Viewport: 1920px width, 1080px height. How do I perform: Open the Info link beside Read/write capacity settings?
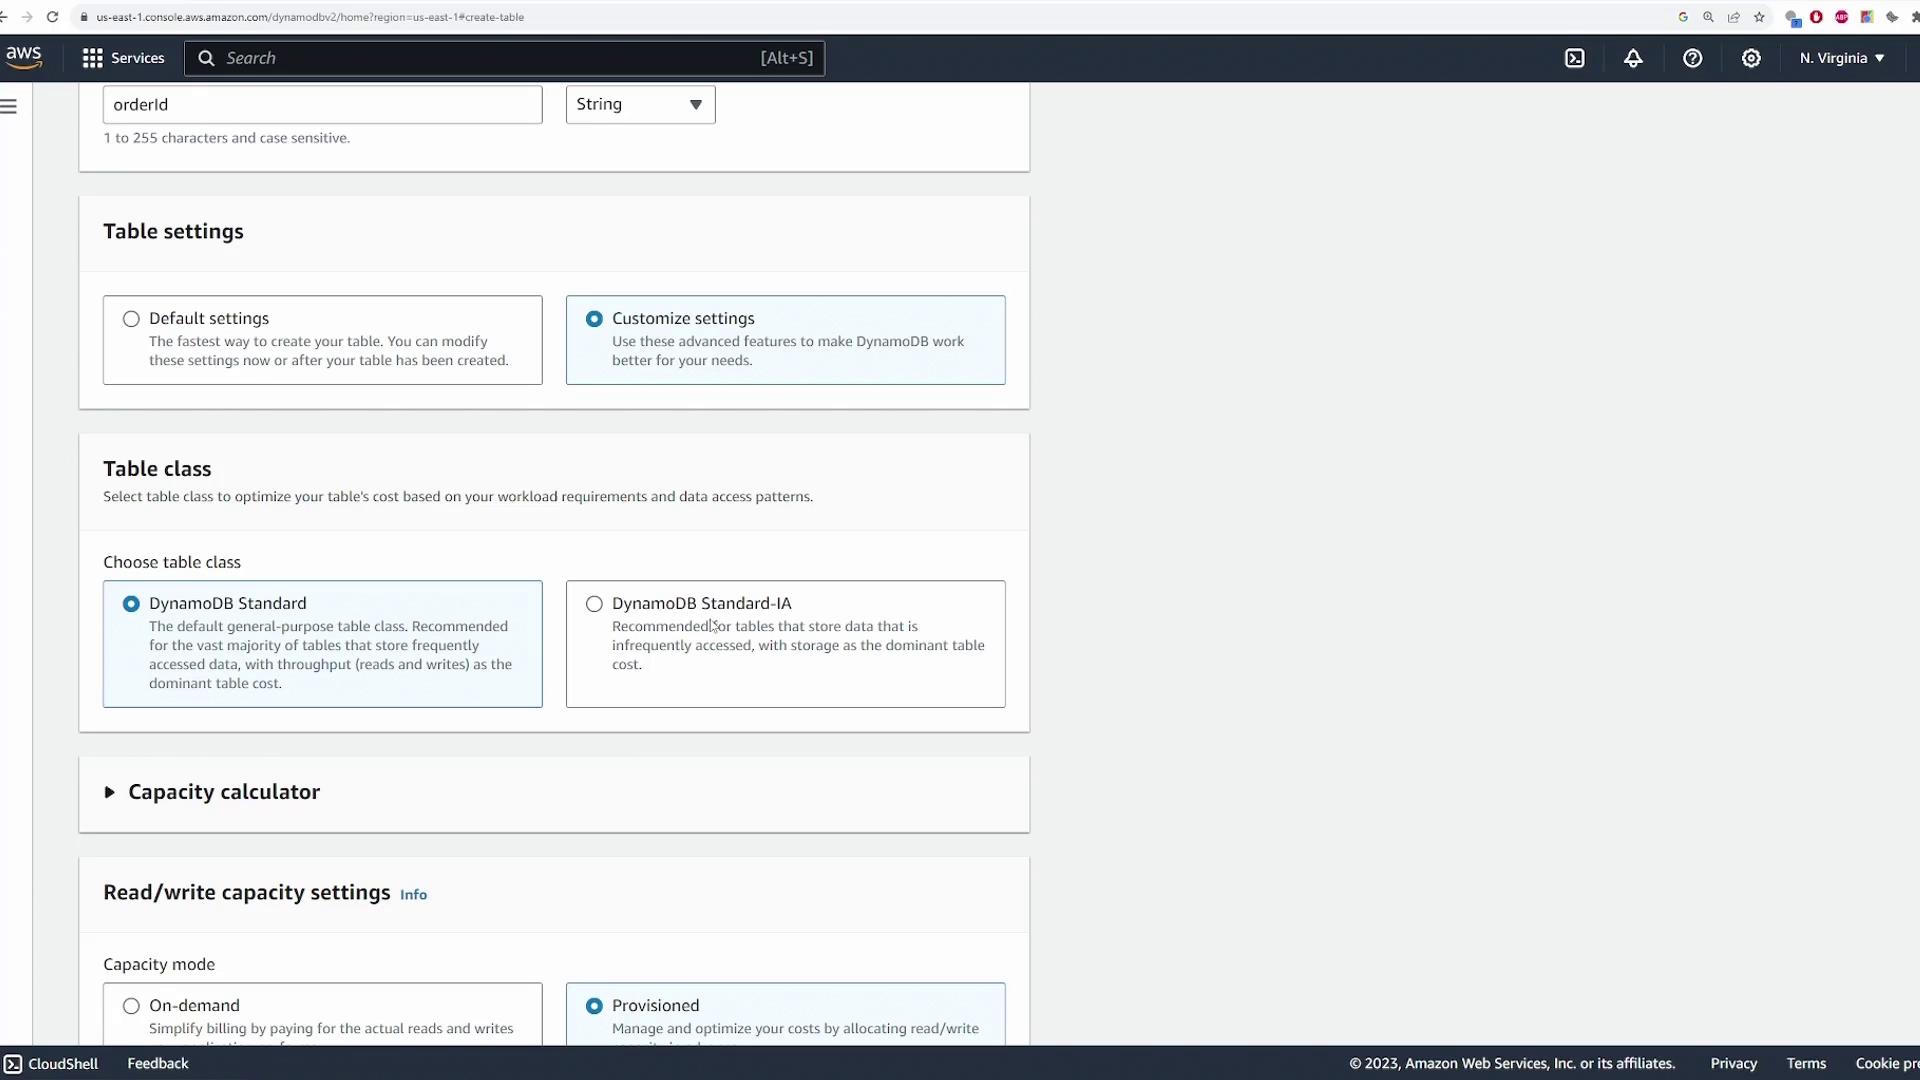[413, 894]
